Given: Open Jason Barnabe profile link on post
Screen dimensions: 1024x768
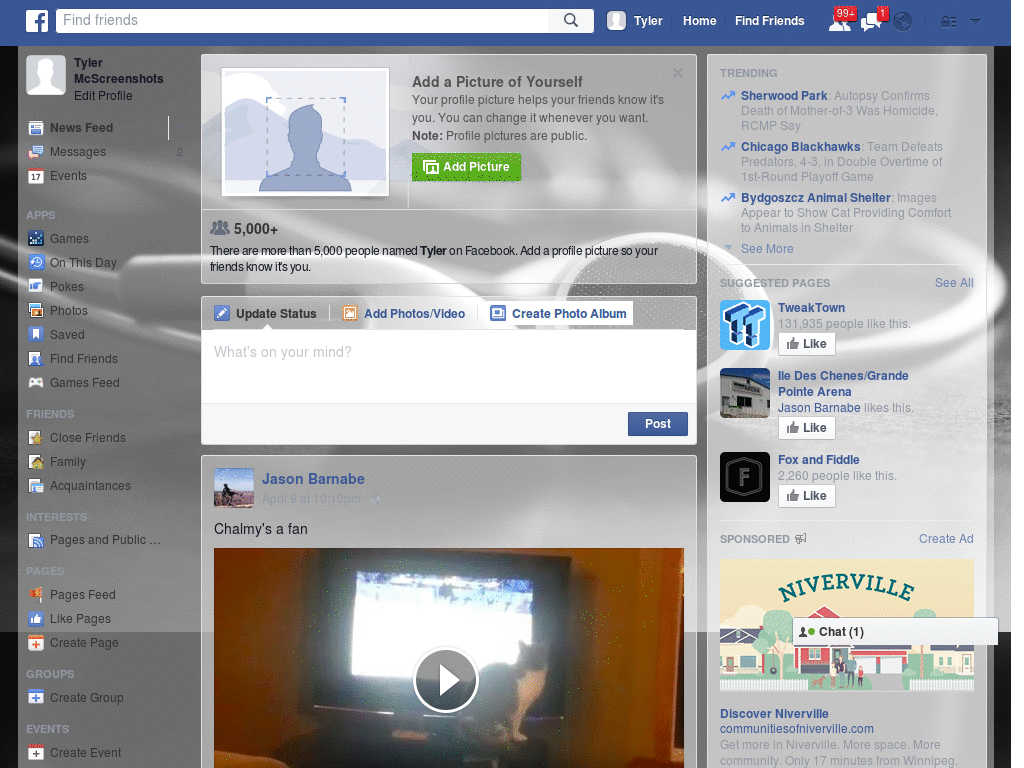Looking at the screenshot, I should click(313, 479).
